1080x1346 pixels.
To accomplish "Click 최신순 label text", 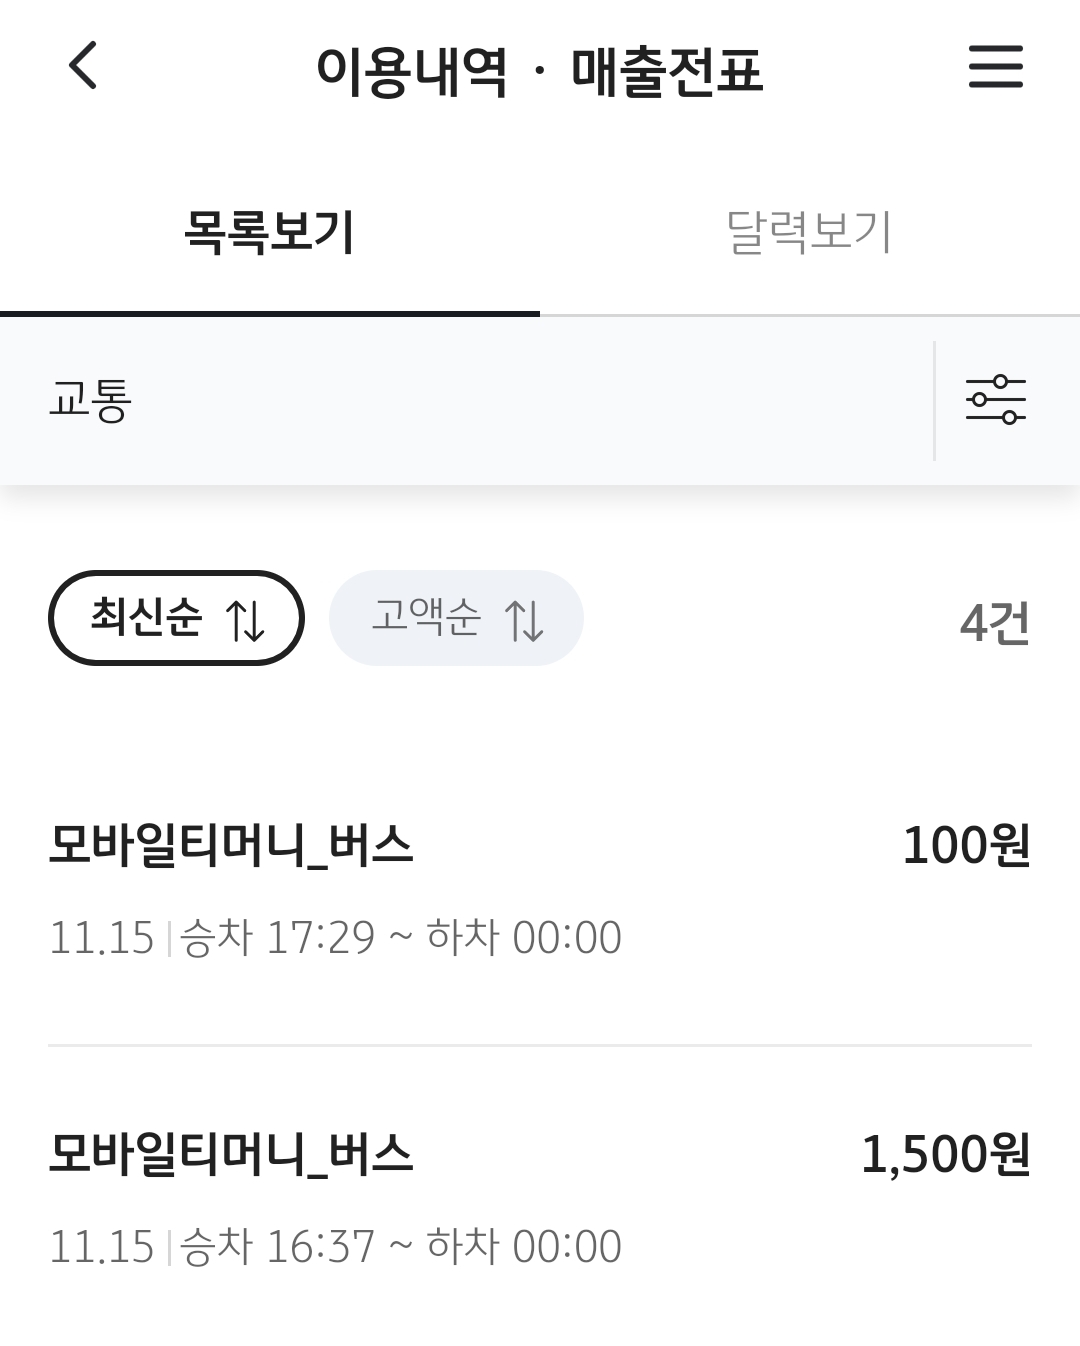I will (x=147, y=617).
